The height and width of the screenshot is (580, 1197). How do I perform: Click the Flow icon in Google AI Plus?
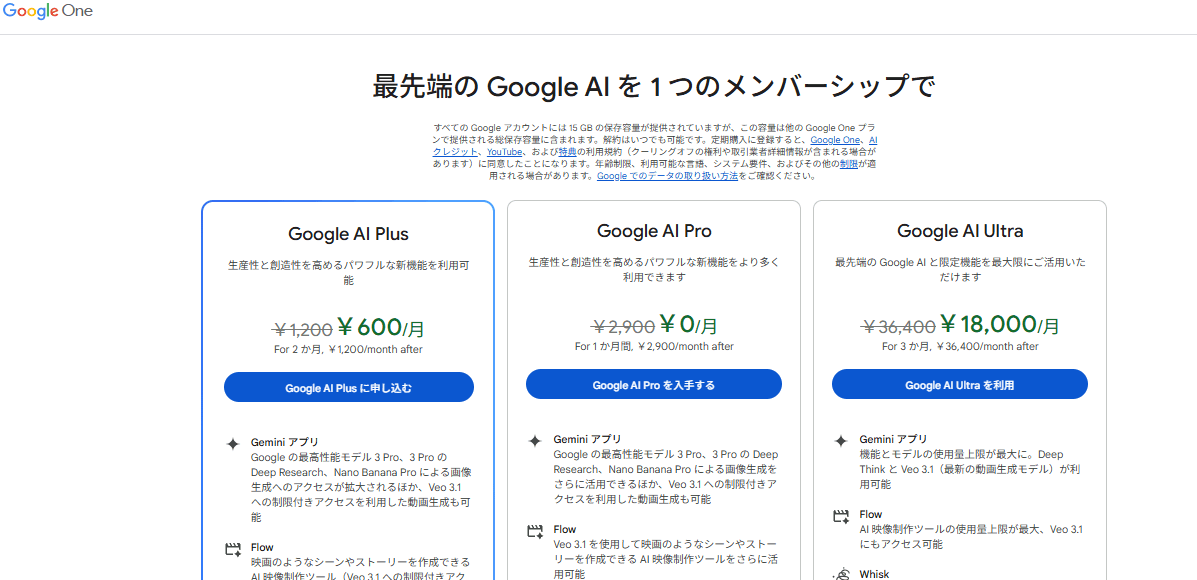233,549
